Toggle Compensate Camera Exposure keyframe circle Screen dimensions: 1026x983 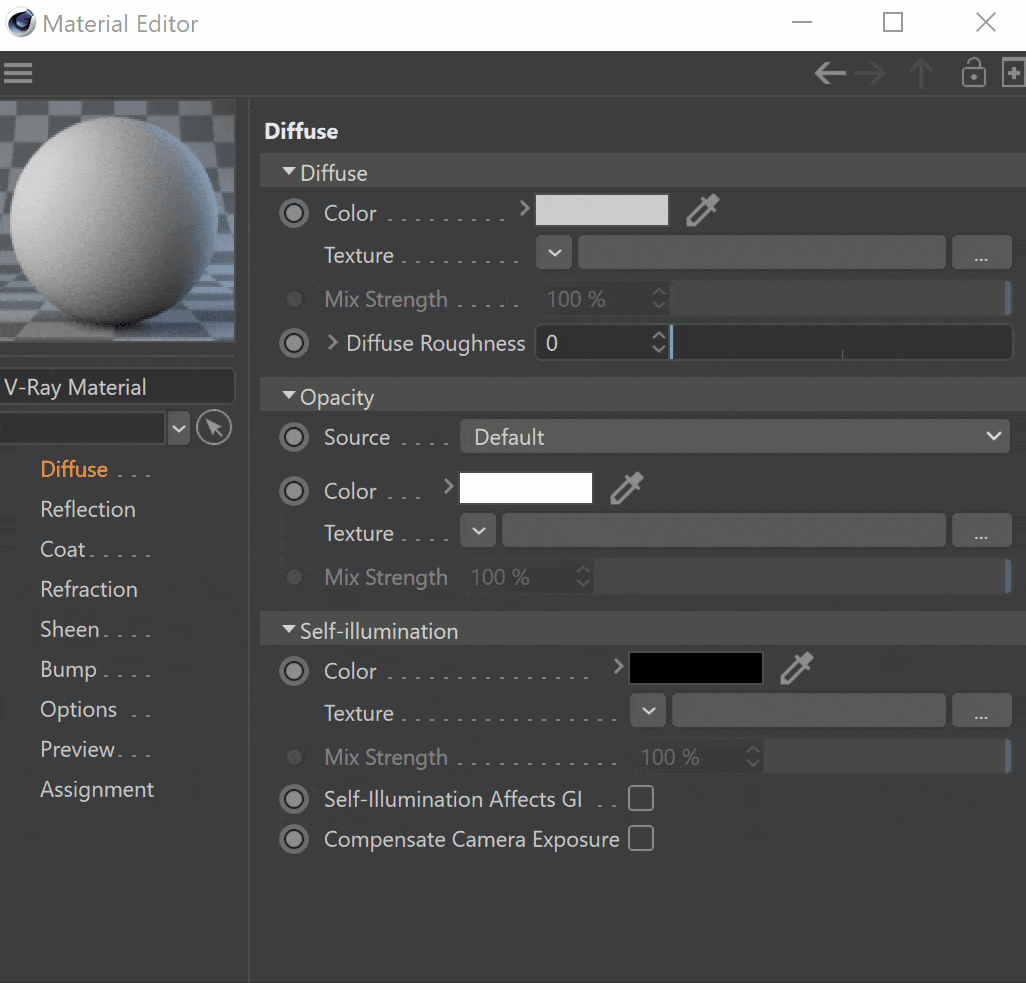coord(294,840)
